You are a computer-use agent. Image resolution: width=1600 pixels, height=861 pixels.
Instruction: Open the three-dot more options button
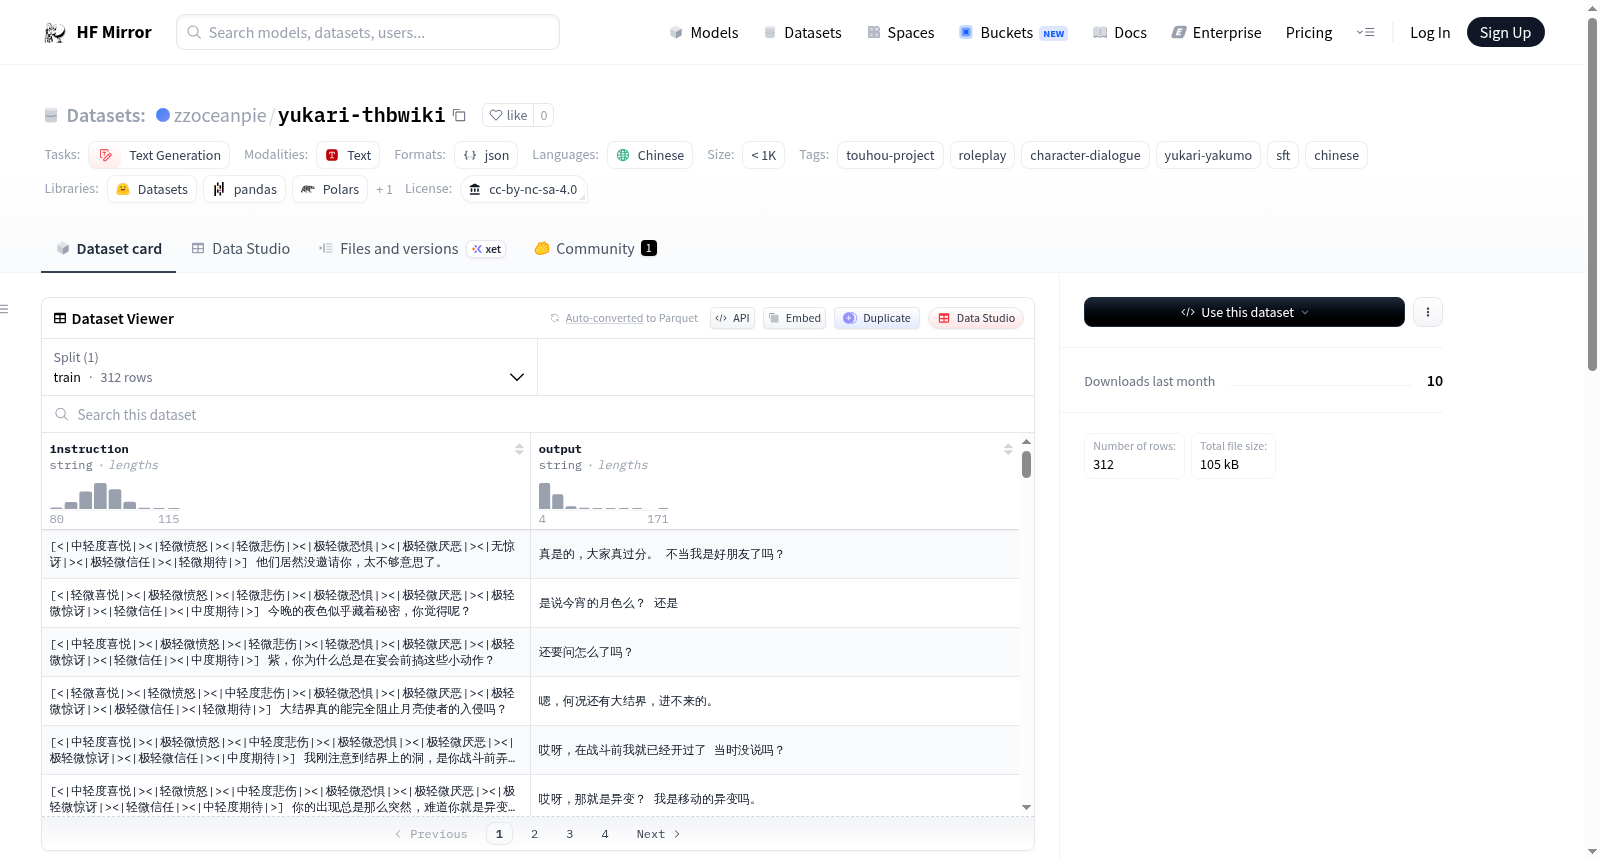pos(1427,312)
